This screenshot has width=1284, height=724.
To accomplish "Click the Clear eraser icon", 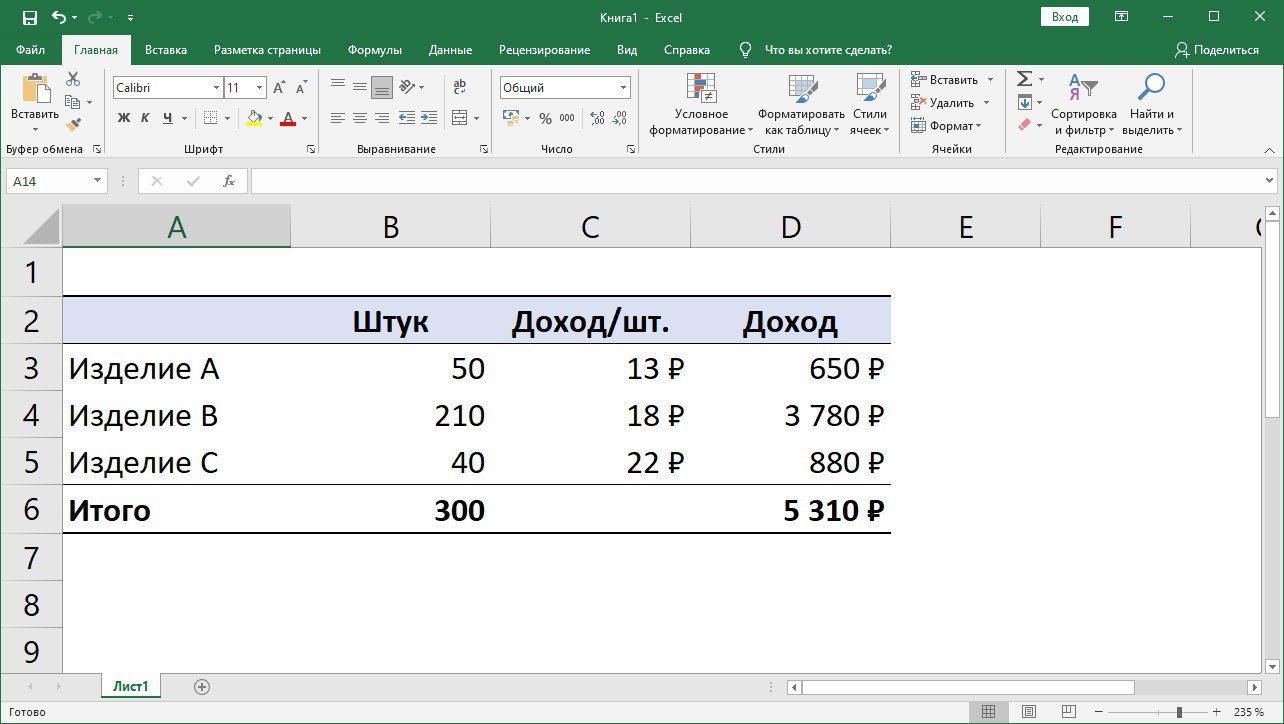I will (x=1024, y=125).
